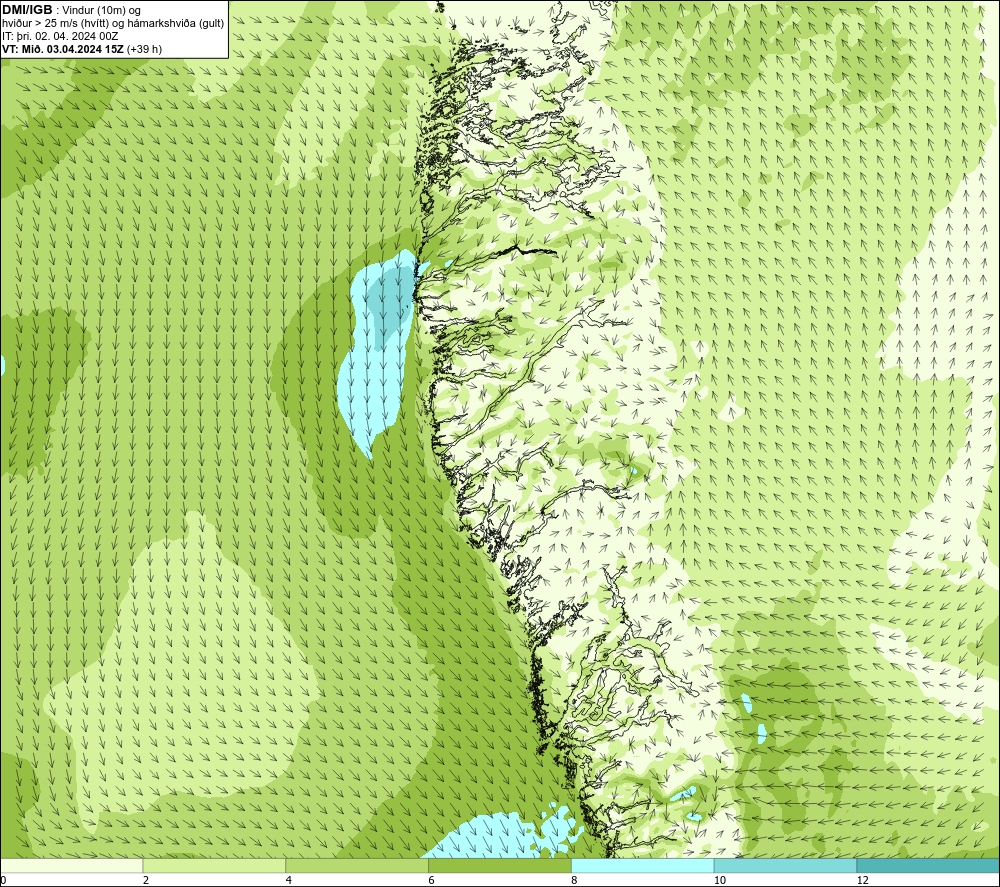This screenshot has height=887, width=1000.
Task: Click the scale label '8'
Action: click(x=575, y=880)
